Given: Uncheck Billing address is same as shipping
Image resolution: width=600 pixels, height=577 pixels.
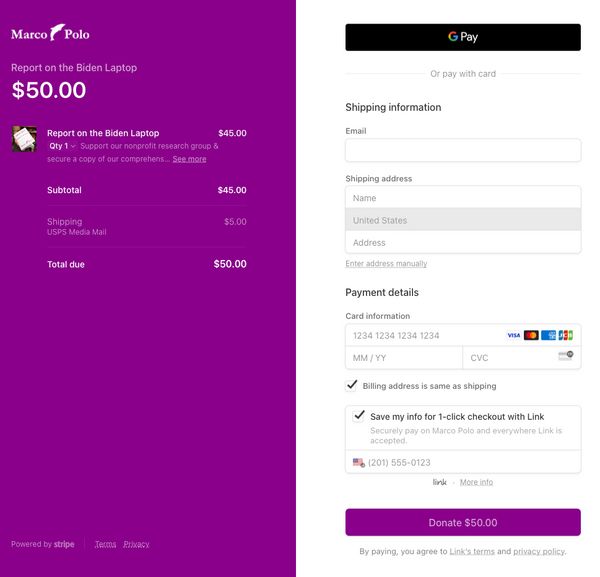Looking at the screenshot, I should tap(351, 385).
